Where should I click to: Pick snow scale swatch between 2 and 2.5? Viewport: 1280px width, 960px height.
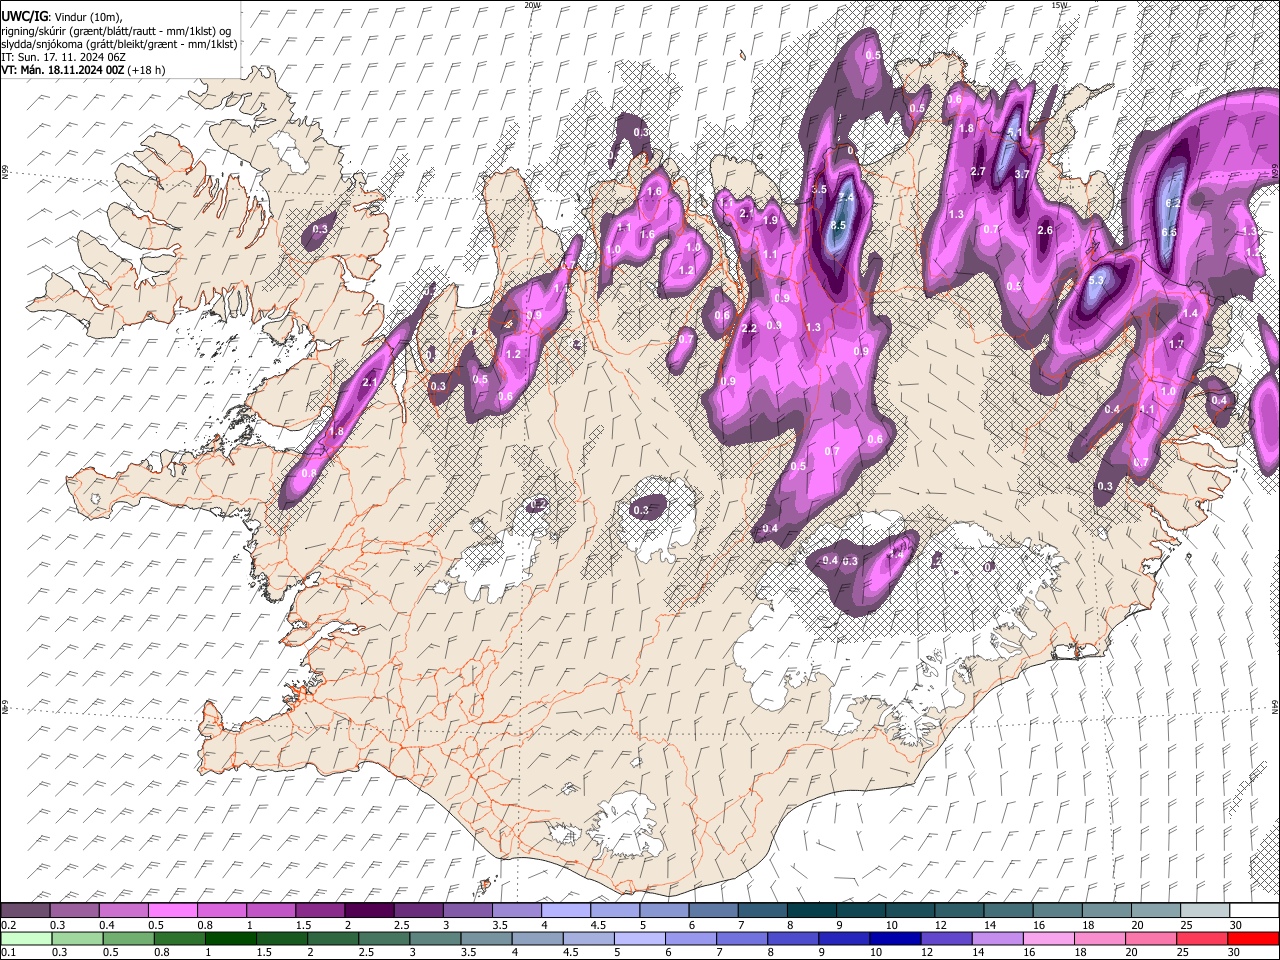pos(369,910)
